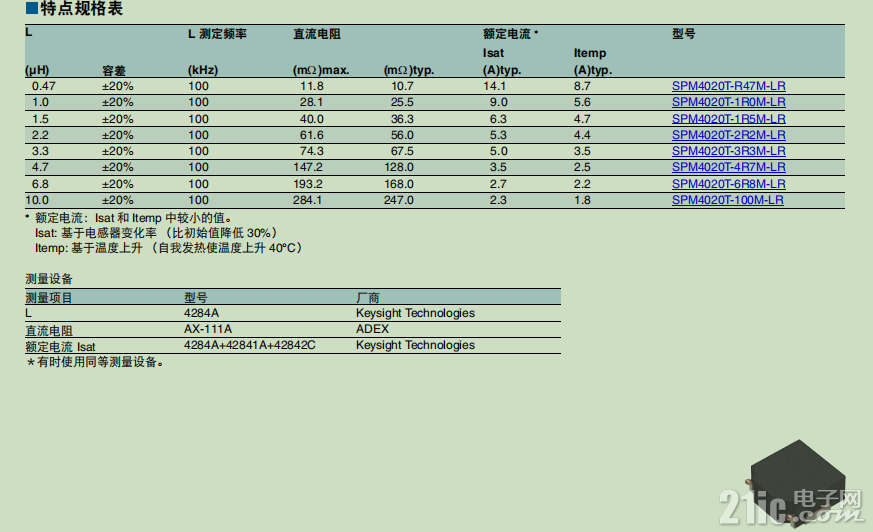Click the 11.8 max resistance value

[312, 86]
